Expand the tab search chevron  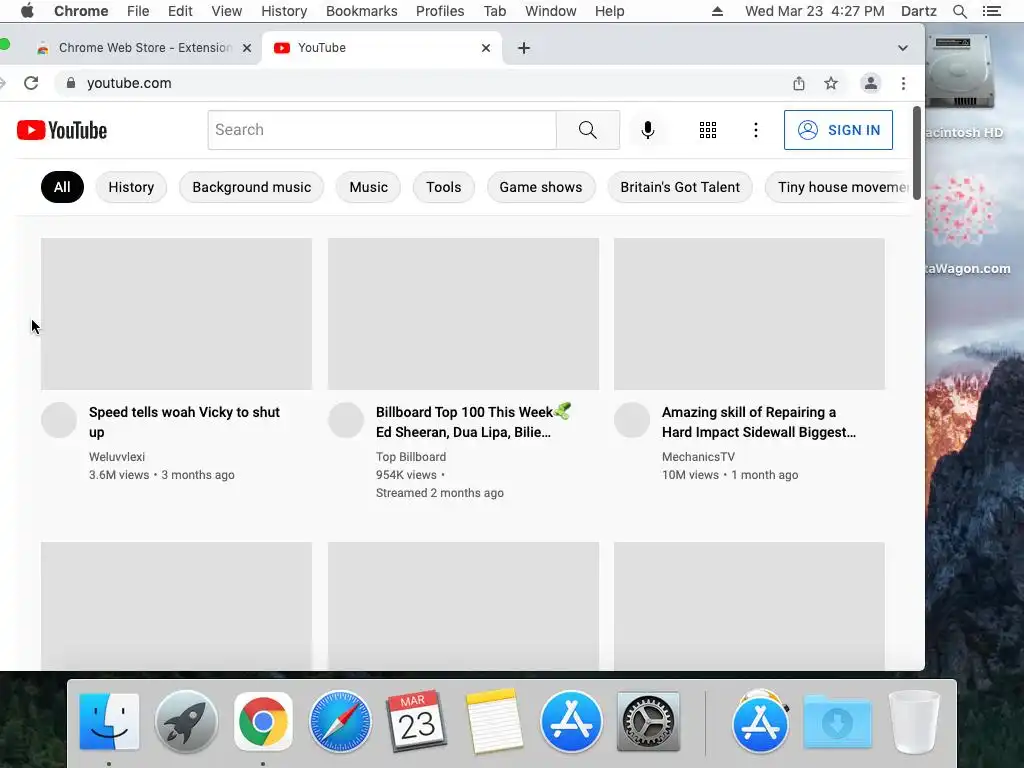click(x=903, y=48)
